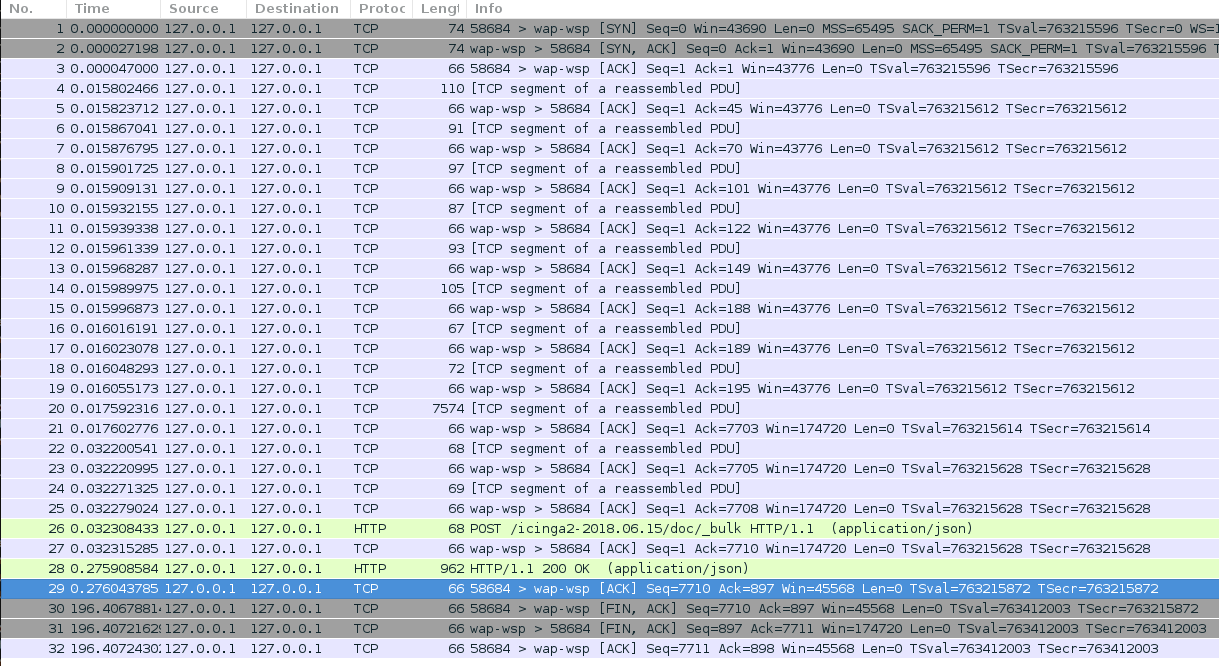The width and height of the screenshot is (1219, 666).
Task: Select highlighted packet 29 with Seq=7710 Ack=897
Action: 609,588
